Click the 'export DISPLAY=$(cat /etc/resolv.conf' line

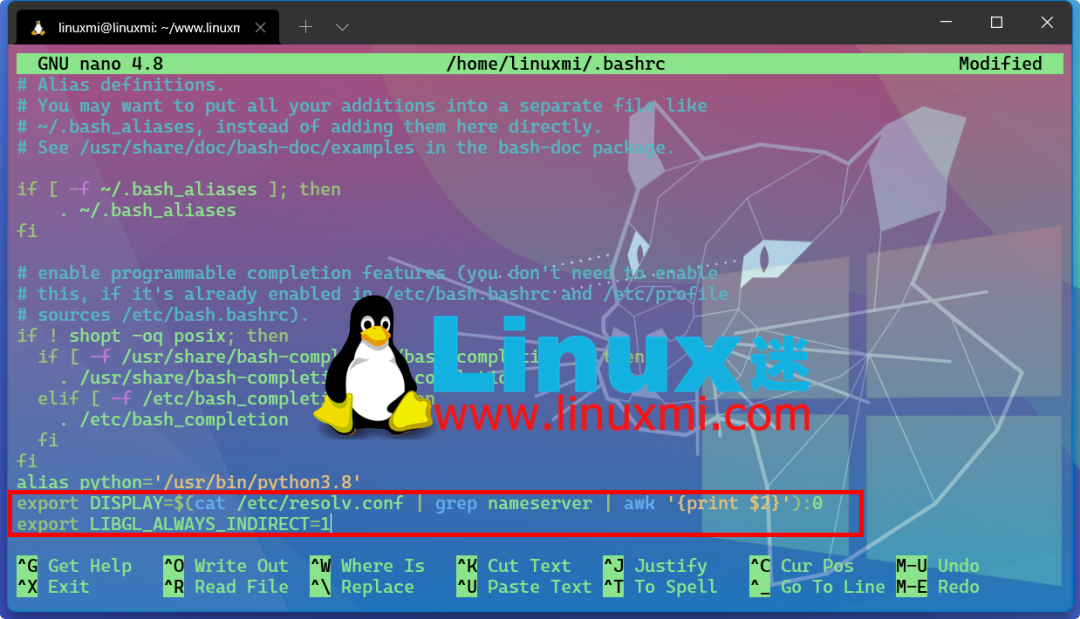click(419, 503)
